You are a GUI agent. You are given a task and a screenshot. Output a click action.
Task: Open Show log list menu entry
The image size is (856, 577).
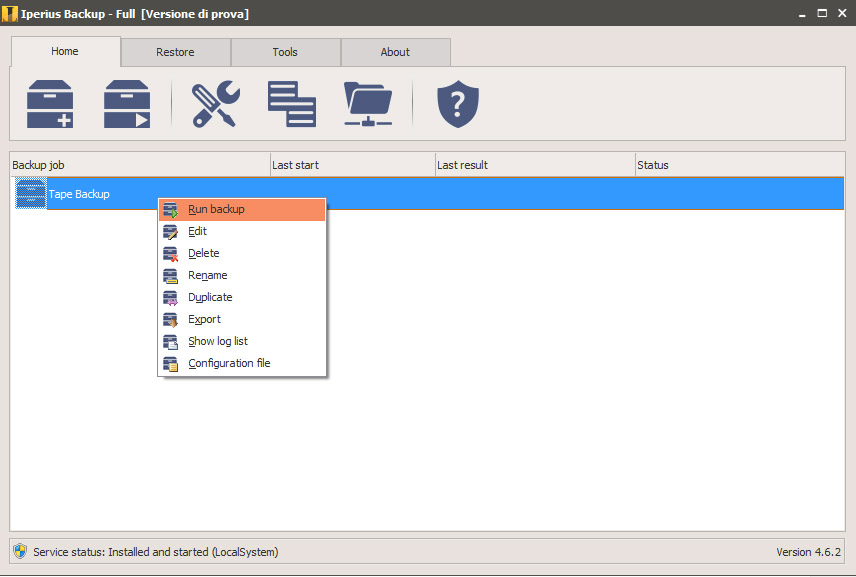pyautogui.click(x=242, y=341)
